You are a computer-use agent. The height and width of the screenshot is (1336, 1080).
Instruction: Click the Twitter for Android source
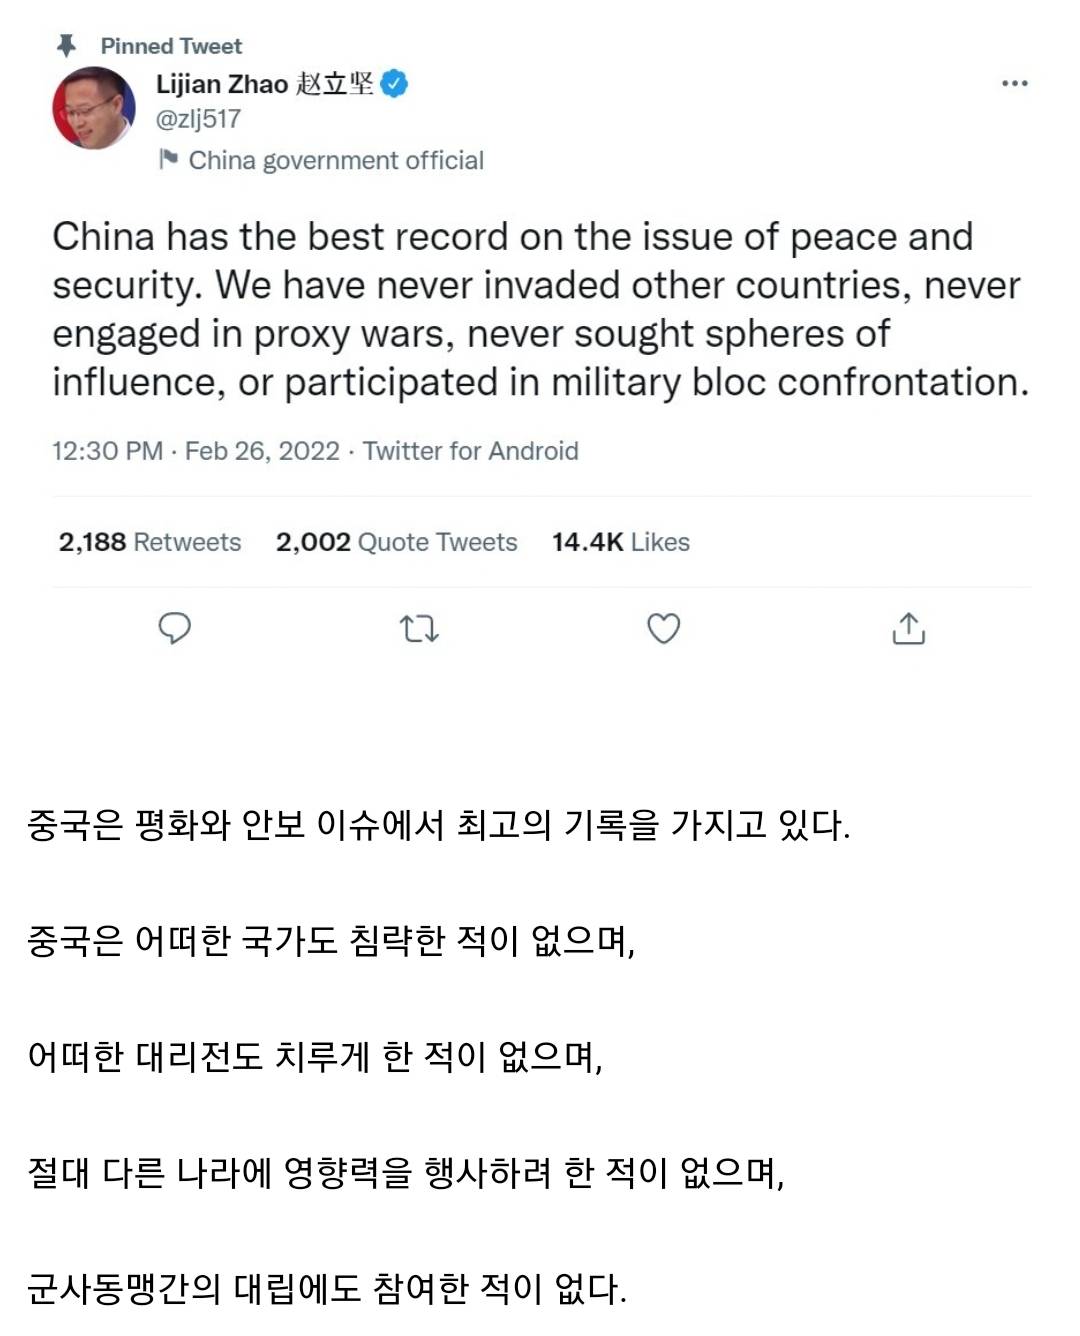pyautogui.click(x=470, y=451)
